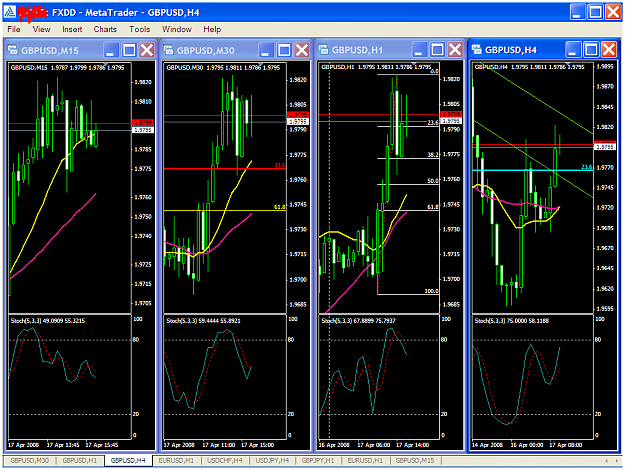The height and width of the screenshot is (470, 625).
Task: Close the GBPUSD,M15 chart window
Action: click(147, 50)
